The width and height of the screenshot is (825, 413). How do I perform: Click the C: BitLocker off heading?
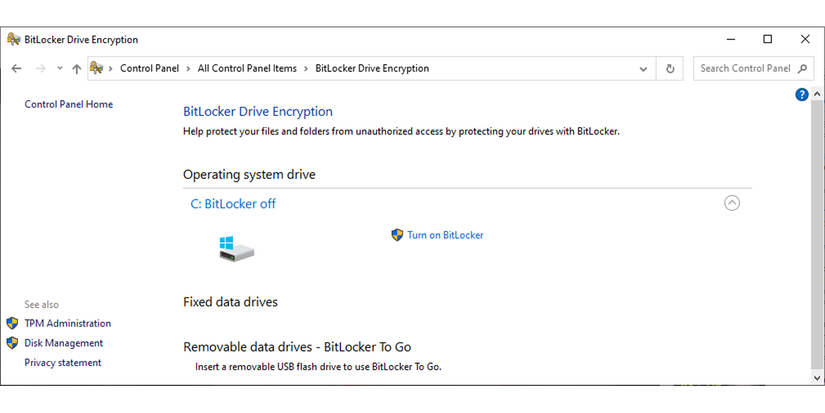point(233,204)
